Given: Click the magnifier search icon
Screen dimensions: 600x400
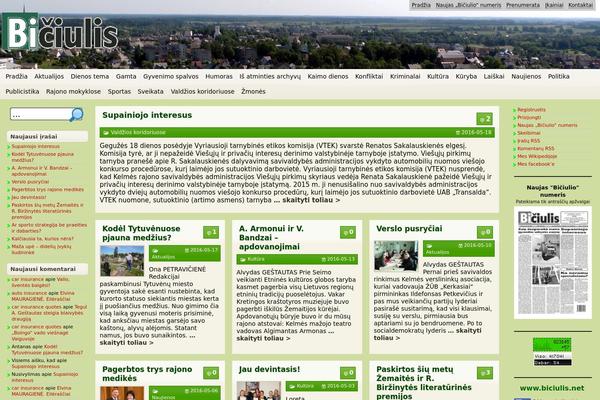Looking at the screenshot, I should pos(77,114).
